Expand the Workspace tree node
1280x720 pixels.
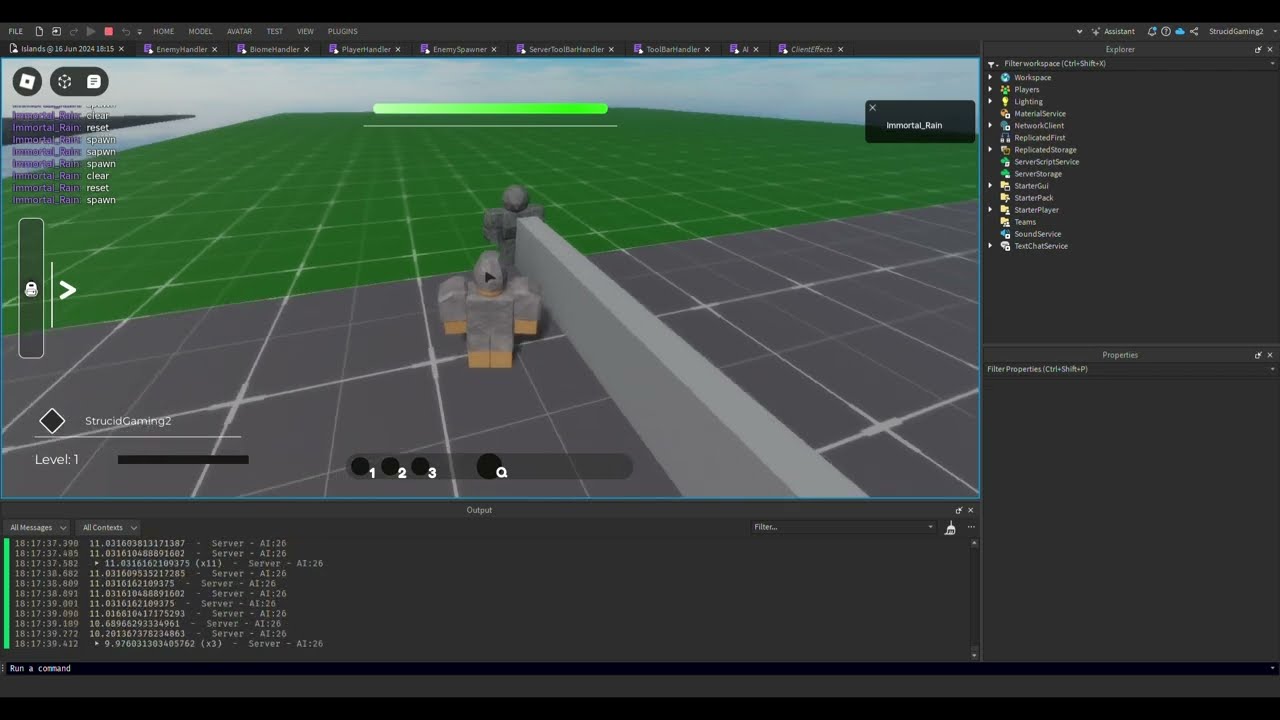coord(991,77)
